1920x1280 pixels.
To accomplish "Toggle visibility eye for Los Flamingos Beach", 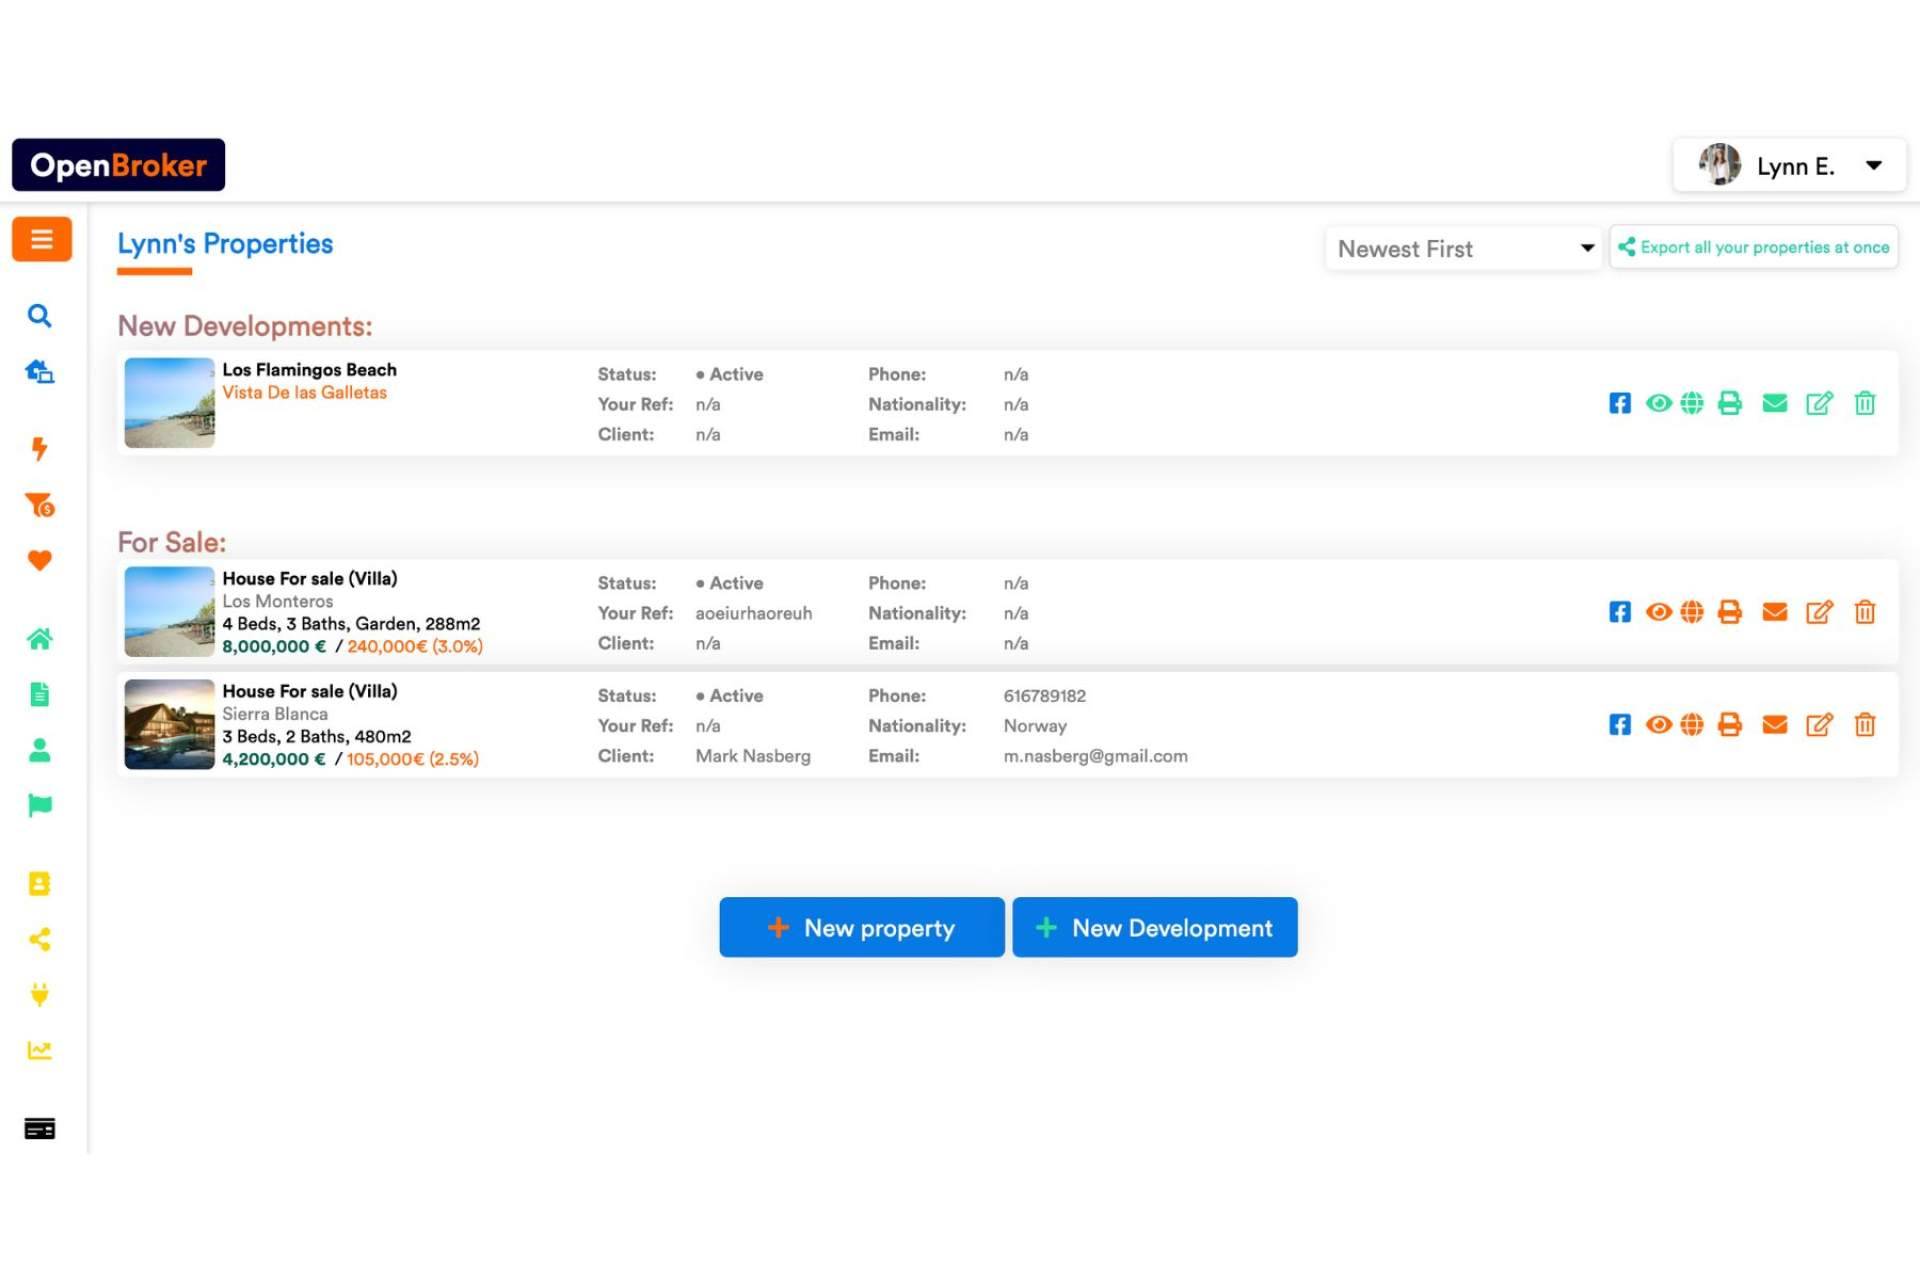I will pos(1658,403).
